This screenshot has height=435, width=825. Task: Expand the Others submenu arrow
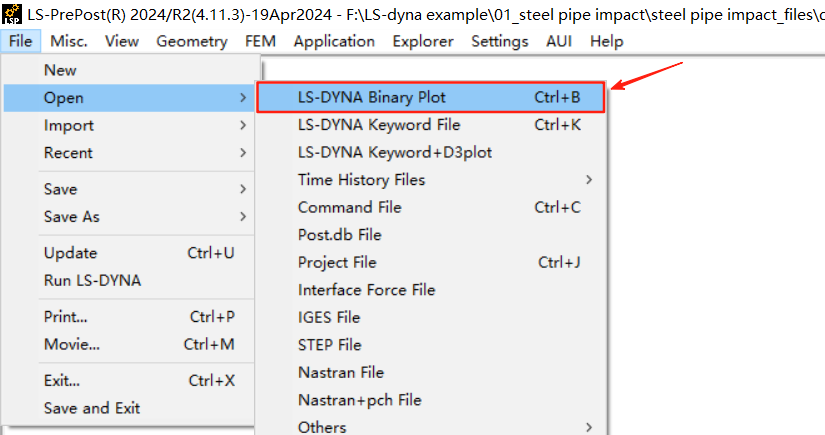[589, 427]
